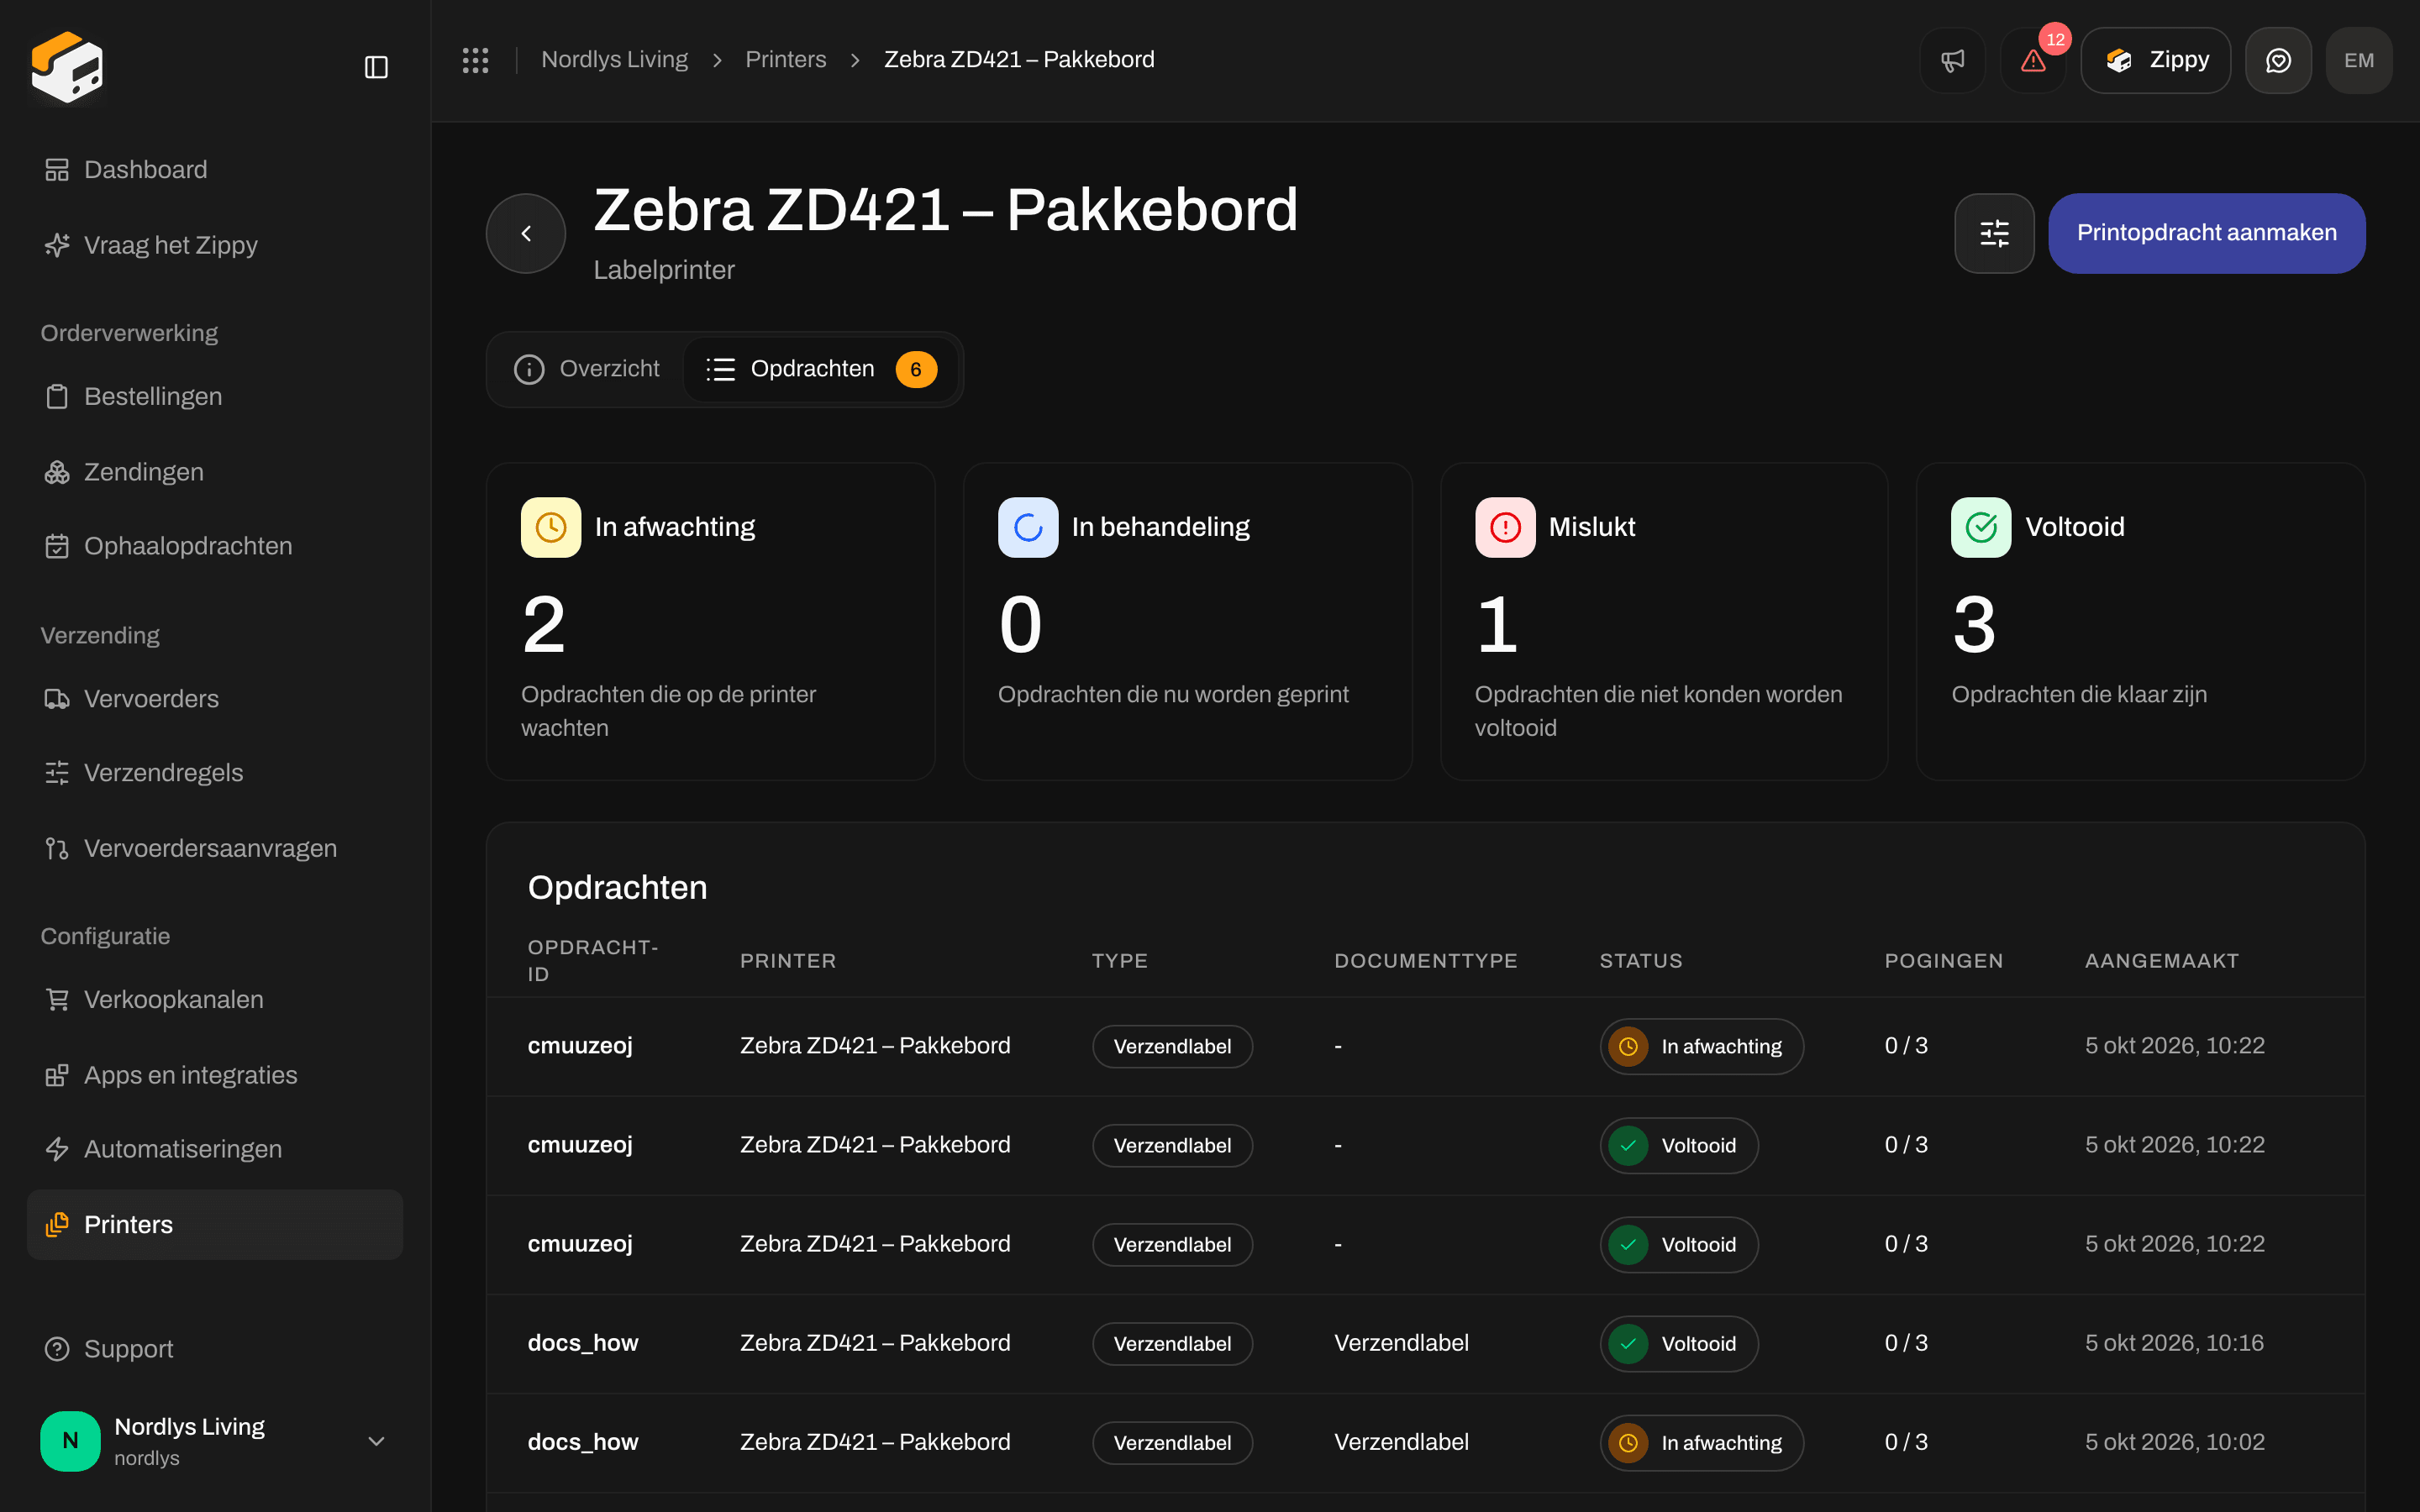Open Verkoopkanalen page

point(215,999)
